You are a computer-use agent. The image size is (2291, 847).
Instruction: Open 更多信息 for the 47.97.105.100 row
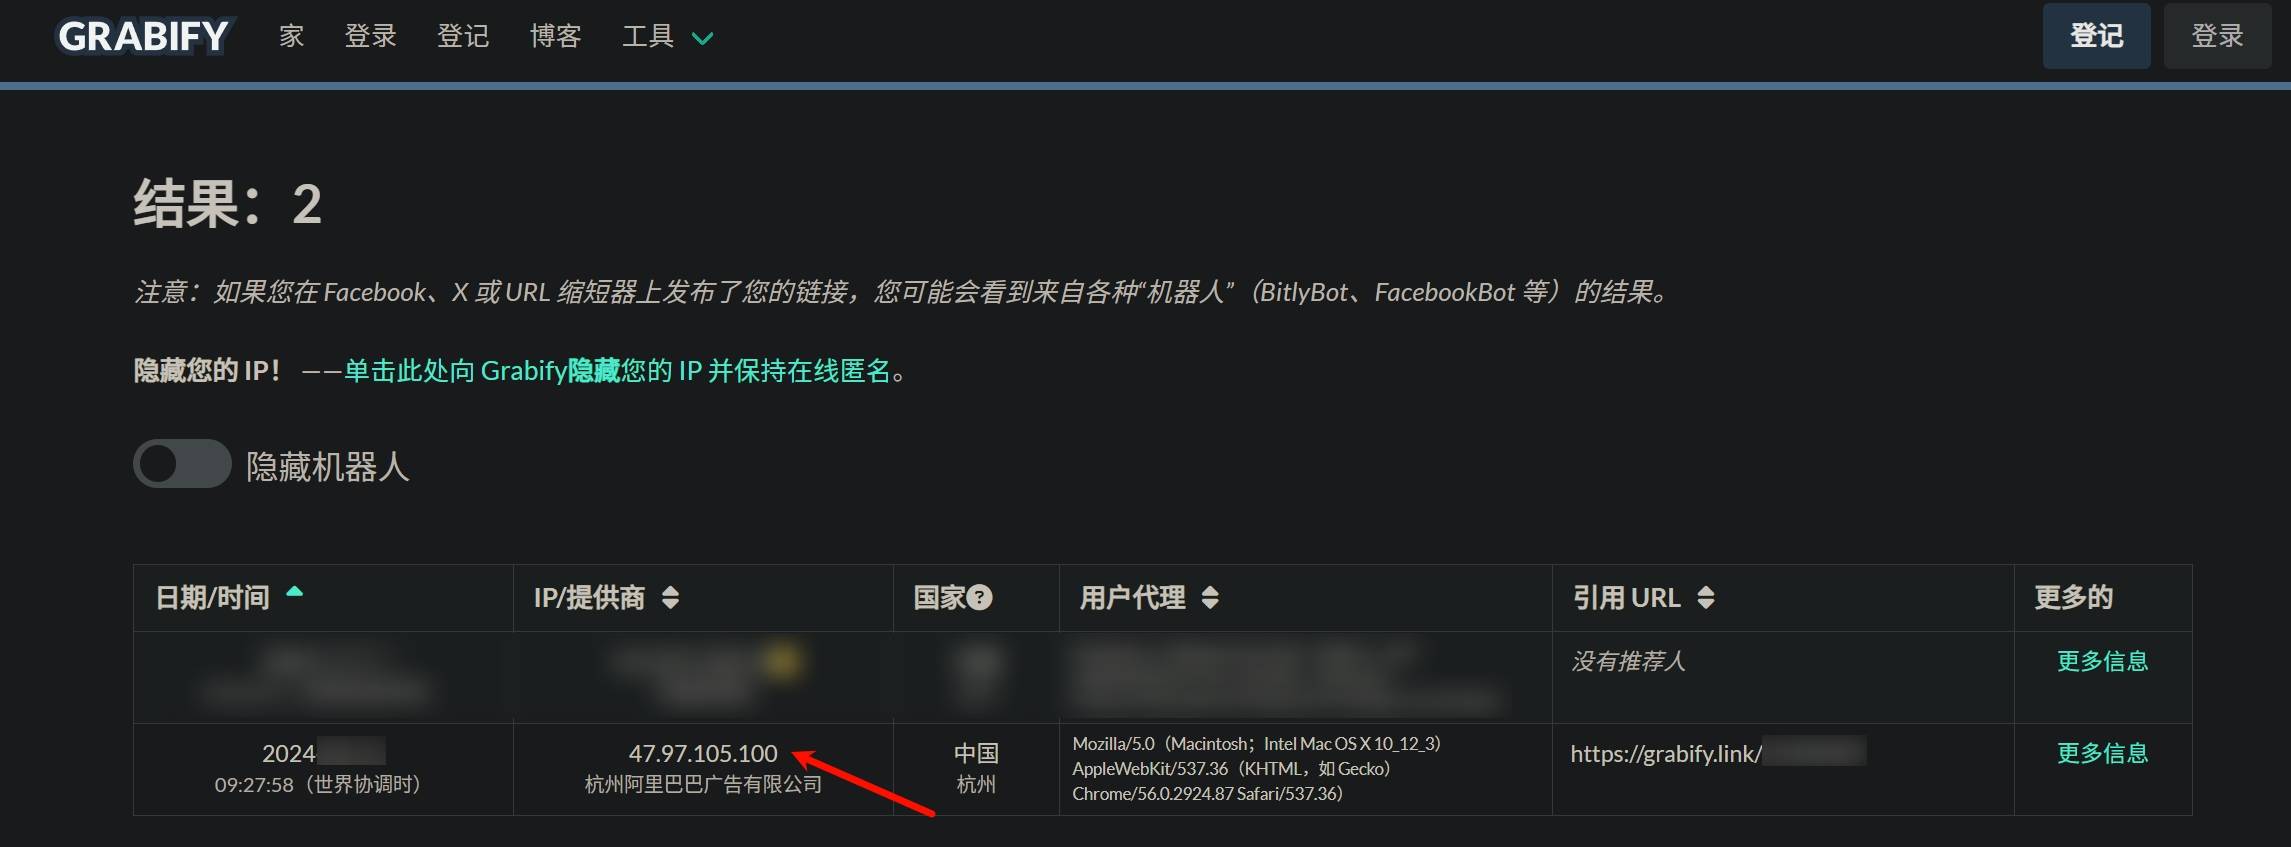2102,753
